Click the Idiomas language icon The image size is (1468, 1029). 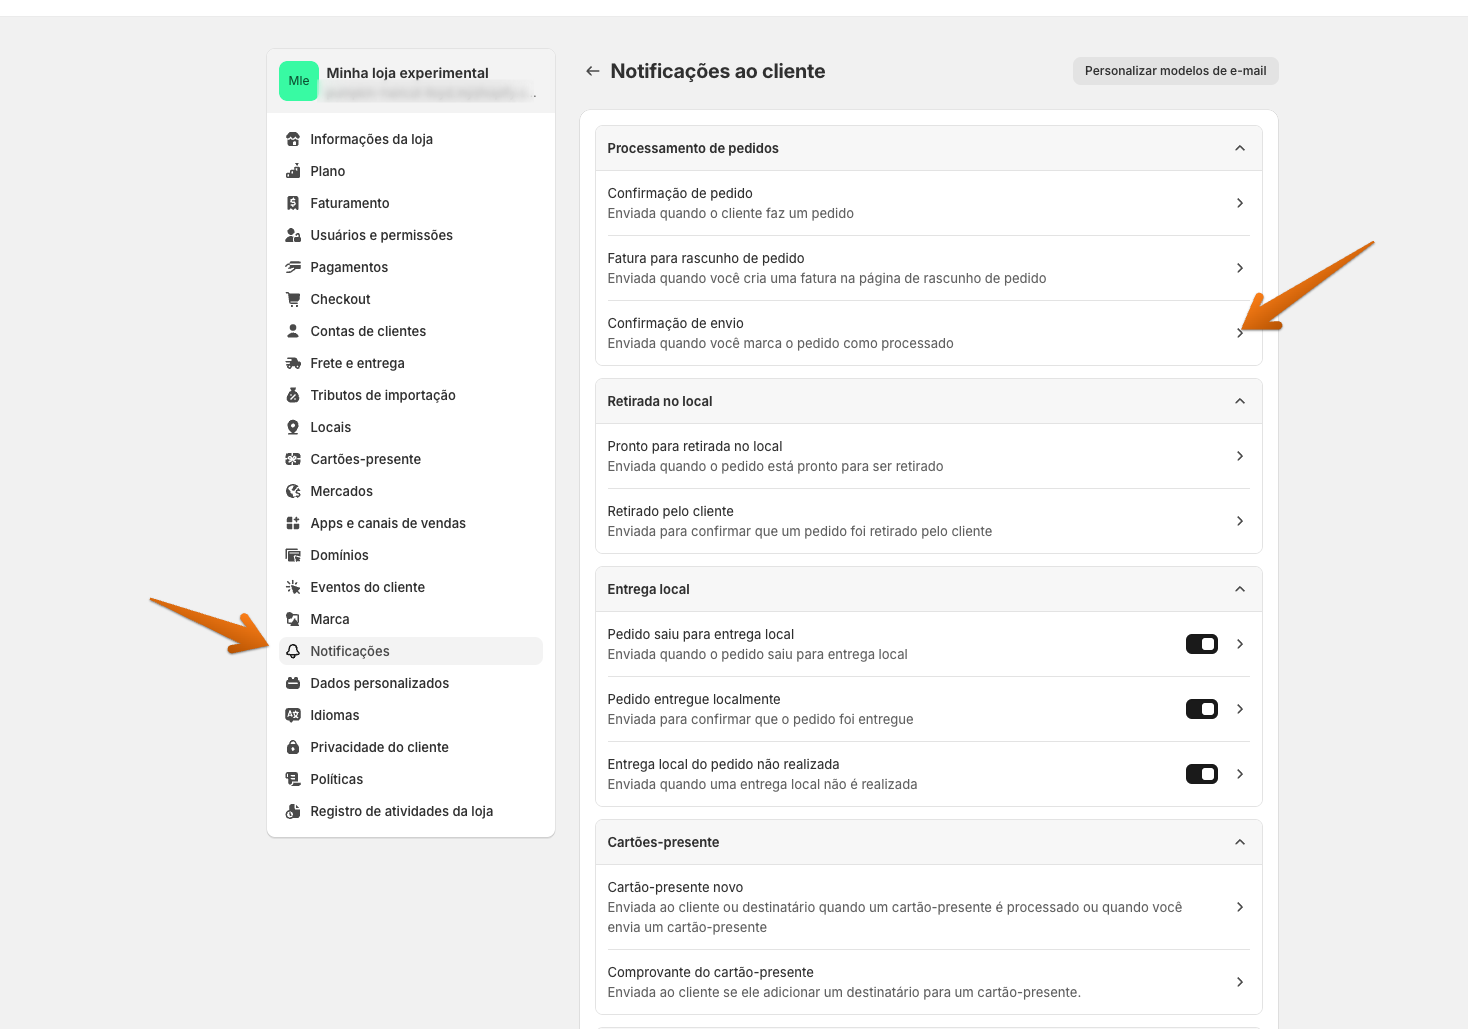click(x=293, y=715)
